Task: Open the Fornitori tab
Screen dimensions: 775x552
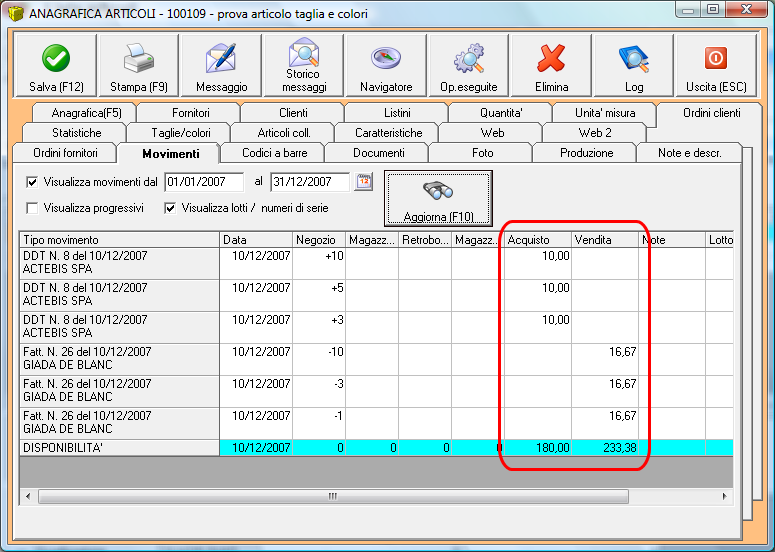Action: pyautogui.click(x=191, y=113)
